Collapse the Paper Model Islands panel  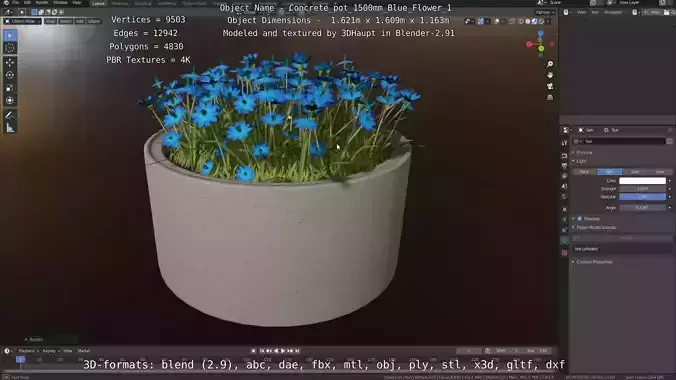(x=596, y=227)
